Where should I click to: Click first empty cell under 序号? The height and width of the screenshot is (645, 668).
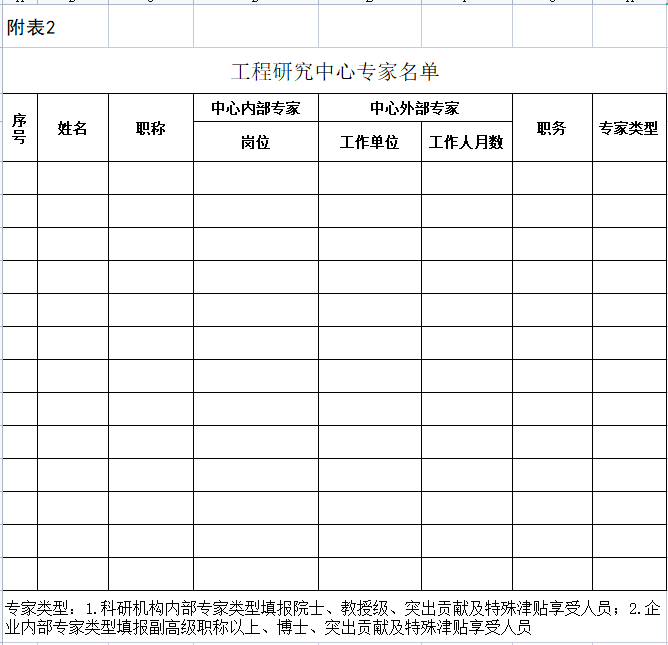(x=19, y=178)
